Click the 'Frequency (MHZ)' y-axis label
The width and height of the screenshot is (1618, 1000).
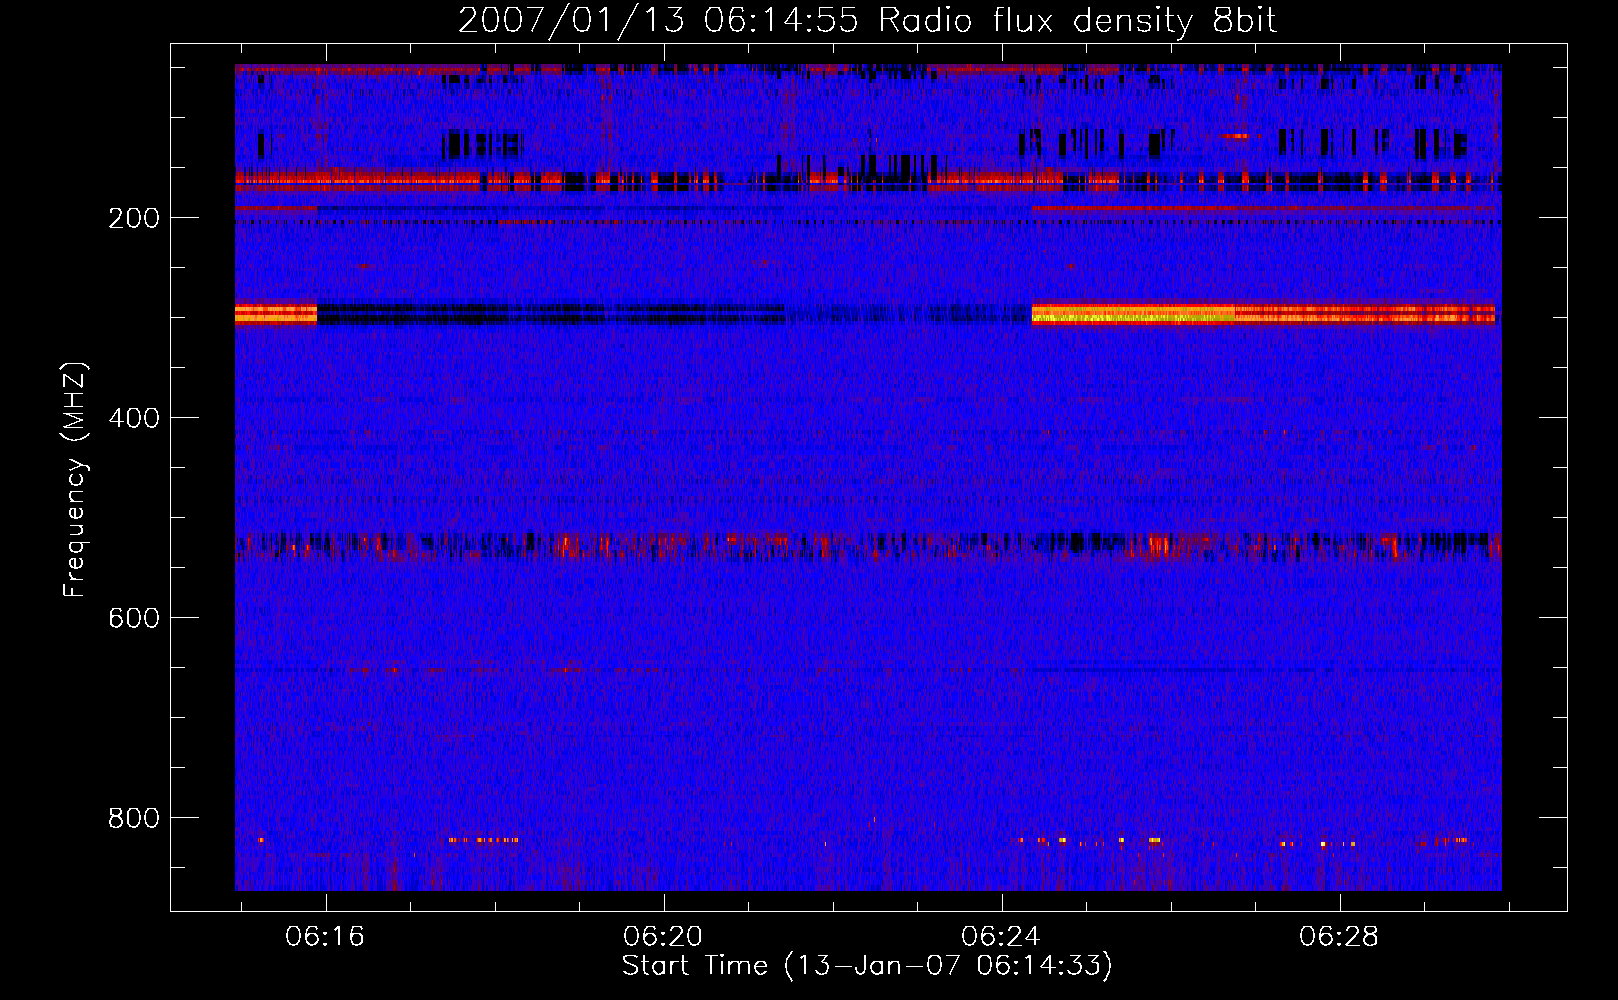tap(75, 479)
